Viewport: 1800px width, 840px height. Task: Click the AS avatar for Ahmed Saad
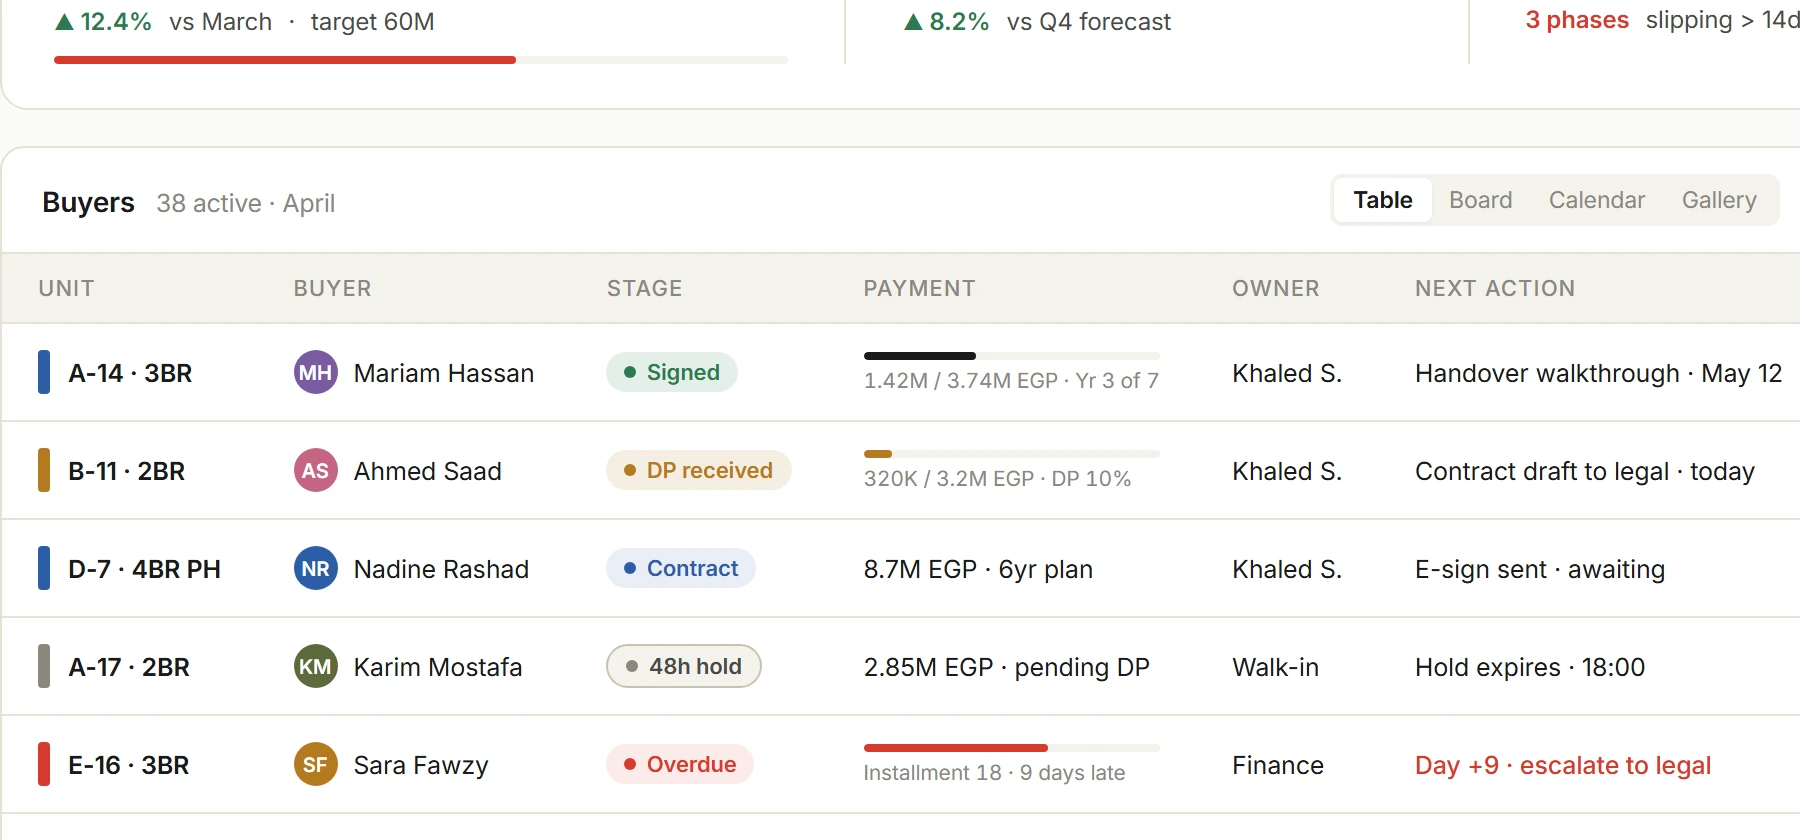click(x=315, y=470)
